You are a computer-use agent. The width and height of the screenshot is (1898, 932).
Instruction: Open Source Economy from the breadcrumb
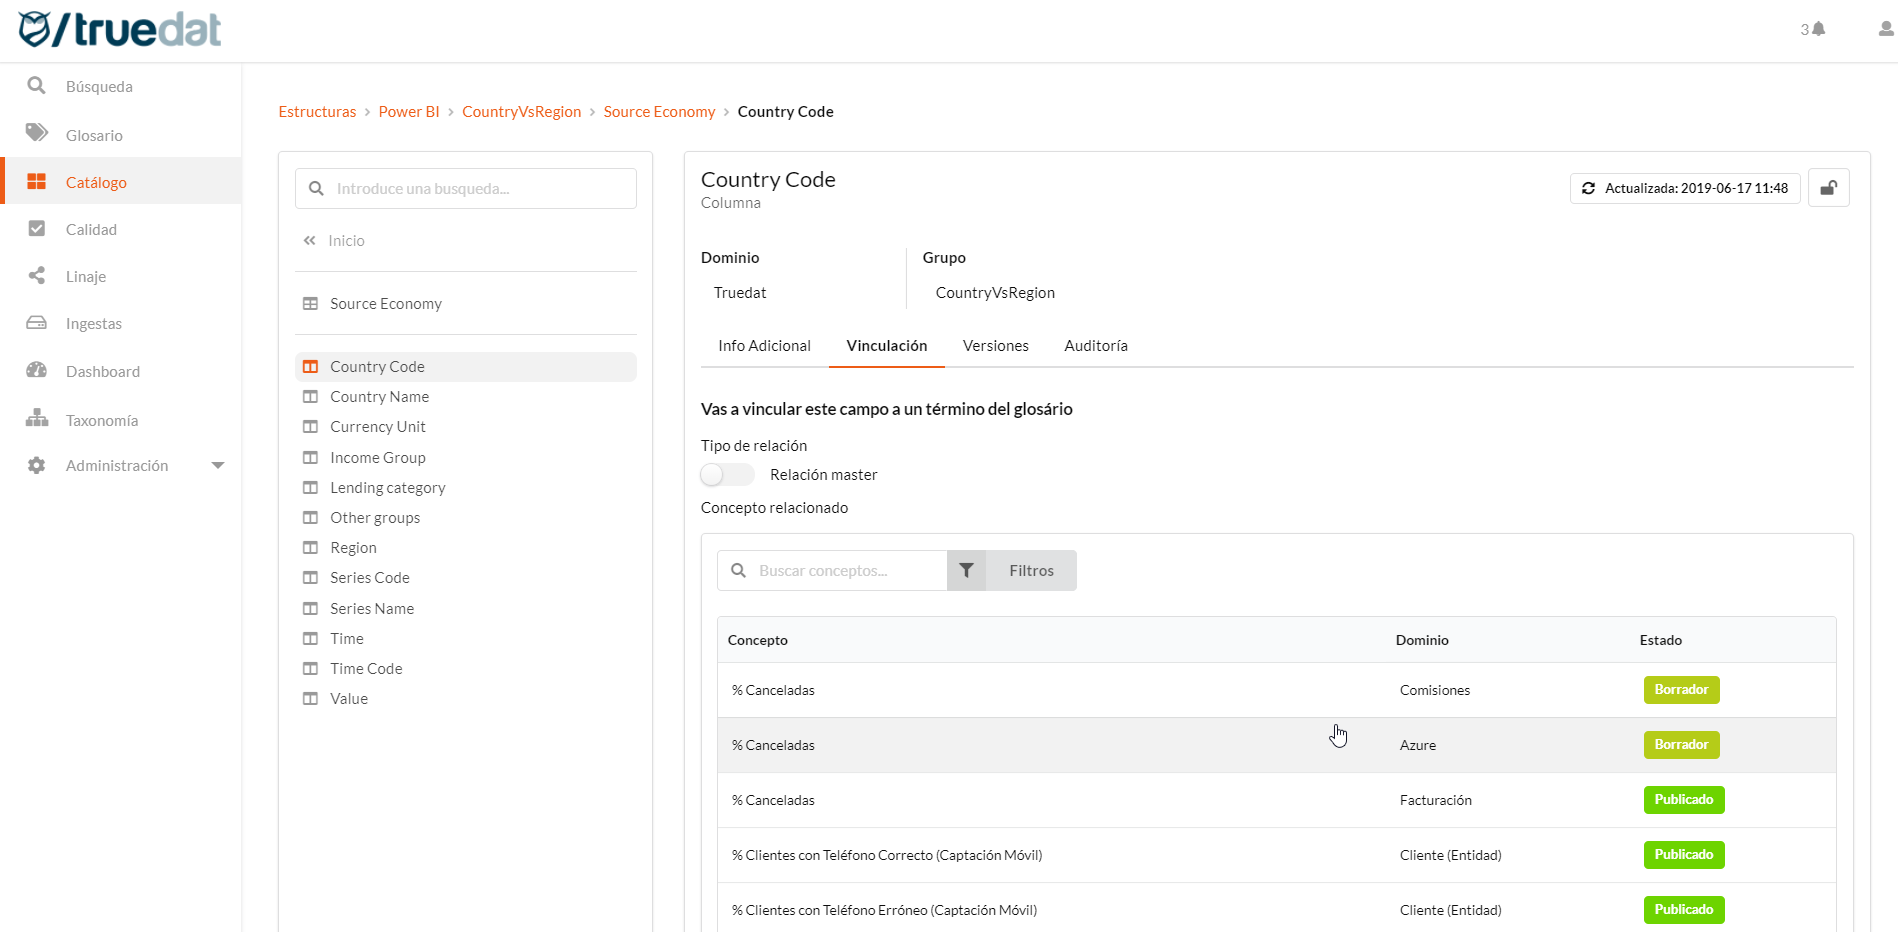pos(659,111)
